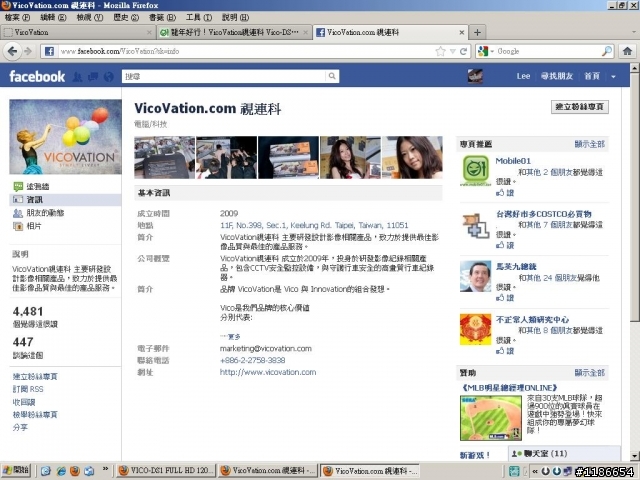Focus the Firefox URL address bar
The width and height of the screenshot is (640, 480).
point(245,51)
